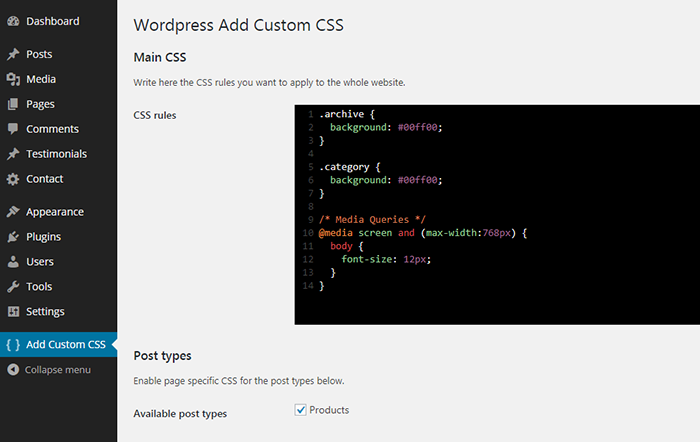
Task: Open the Plugins menu label
Action: coord(44,237)
